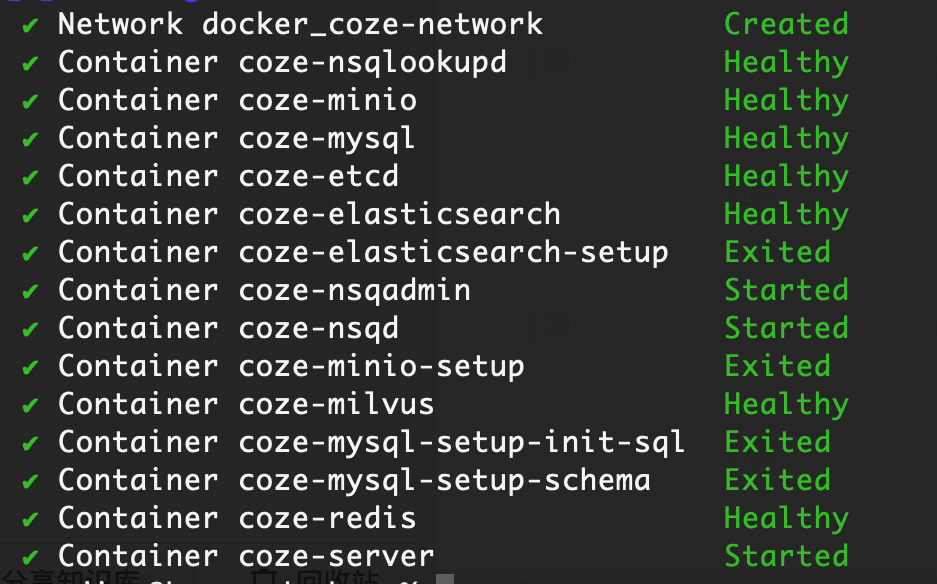The width and height of the screenshot is (937, 584).
Task: Click the checkmark beside Network docker_coze-network
Action: (30, 26)
